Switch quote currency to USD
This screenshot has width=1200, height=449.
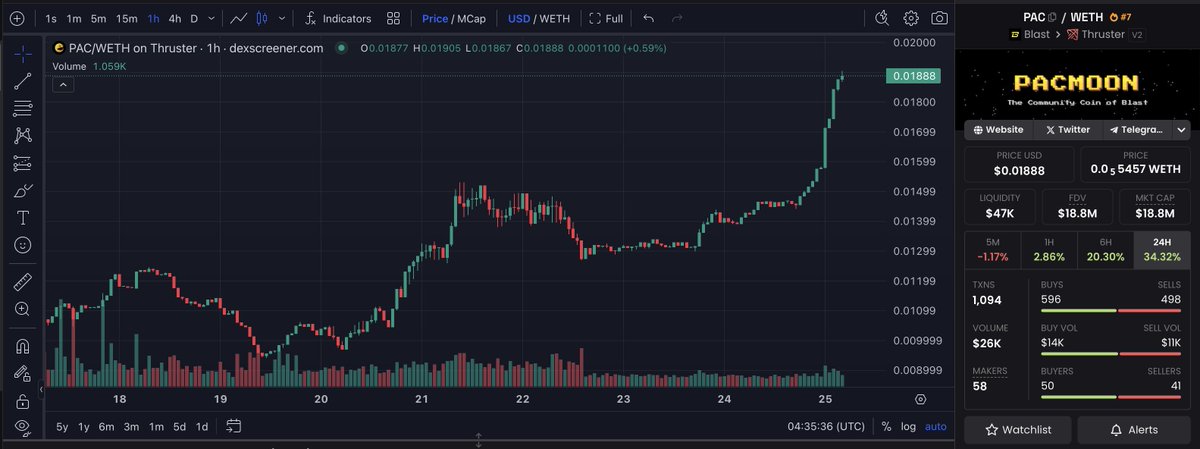pos(519,18)
